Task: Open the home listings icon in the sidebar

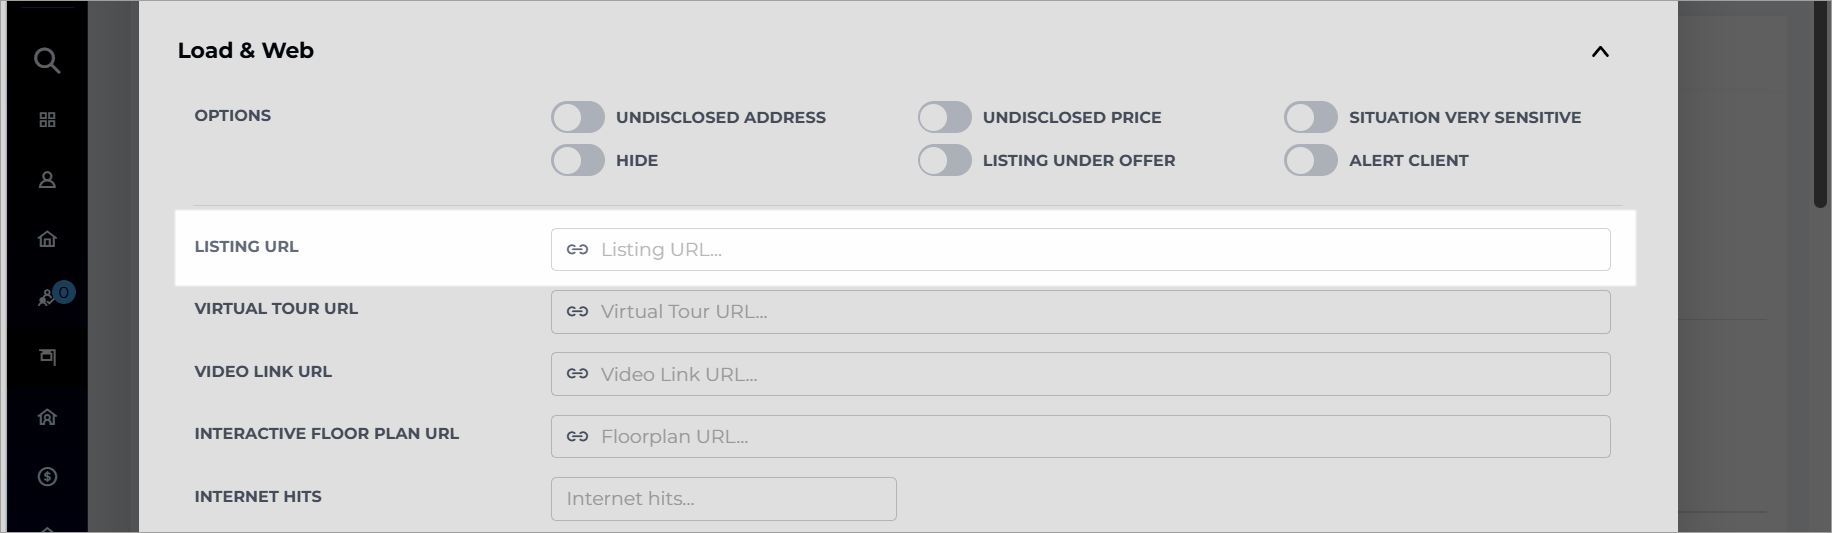Action: (x=47, y=239)
